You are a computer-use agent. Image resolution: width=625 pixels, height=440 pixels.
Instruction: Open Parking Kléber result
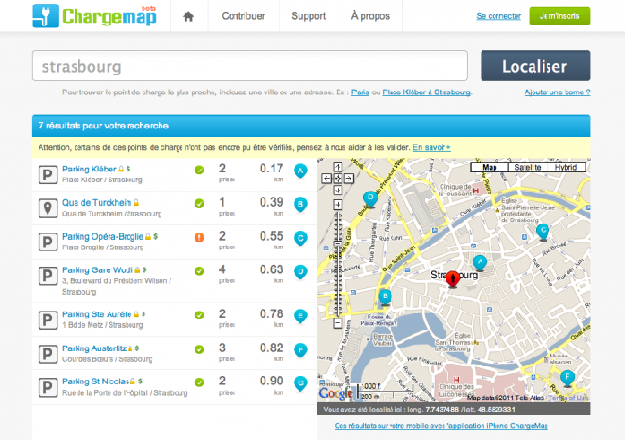coord(89,169)
